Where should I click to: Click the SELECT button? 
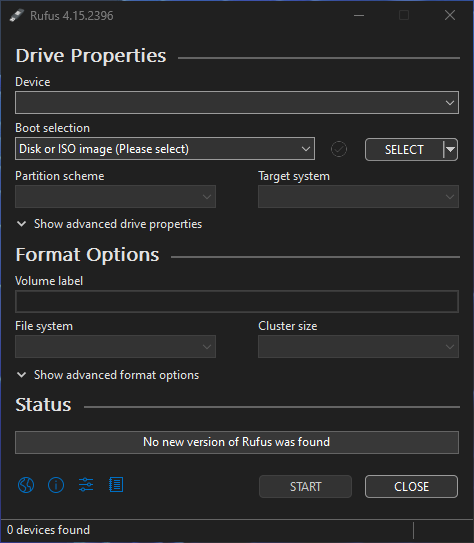point(404,150)
